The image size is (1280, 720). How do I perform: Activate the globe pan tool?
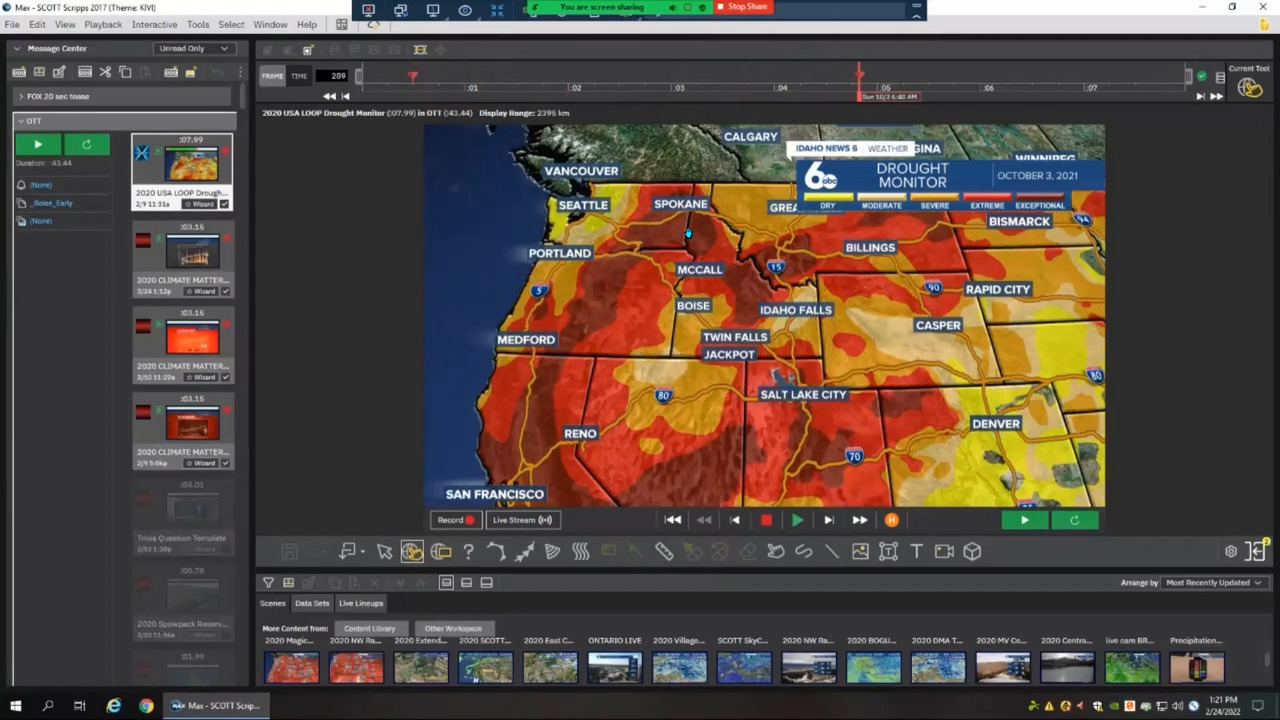[x=412, y=551]
